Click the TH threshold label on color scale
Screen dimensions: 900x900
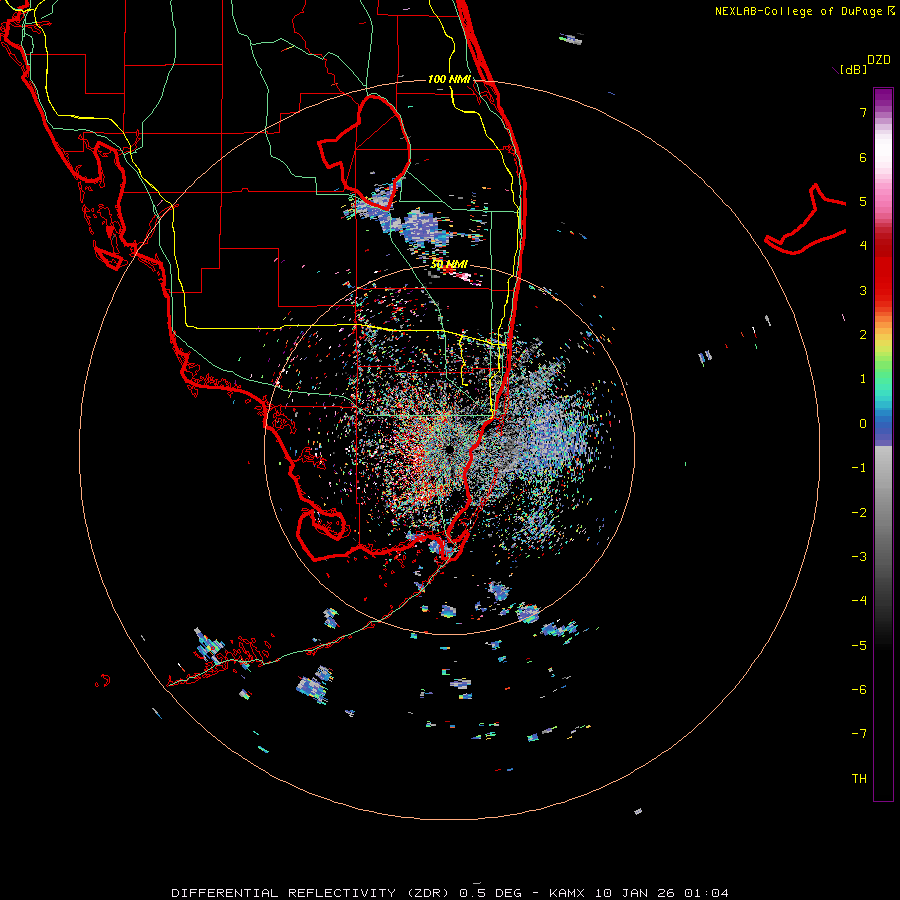[x=859, y=779]
